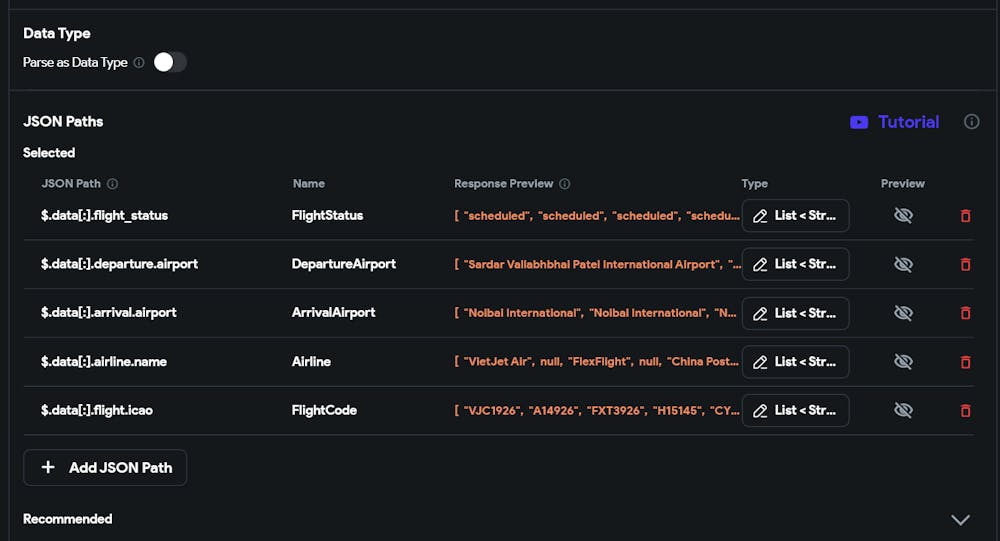
Task: Select the $.data[:].airline.name path field
Action: pyautogui.click(x=104, y=362)
